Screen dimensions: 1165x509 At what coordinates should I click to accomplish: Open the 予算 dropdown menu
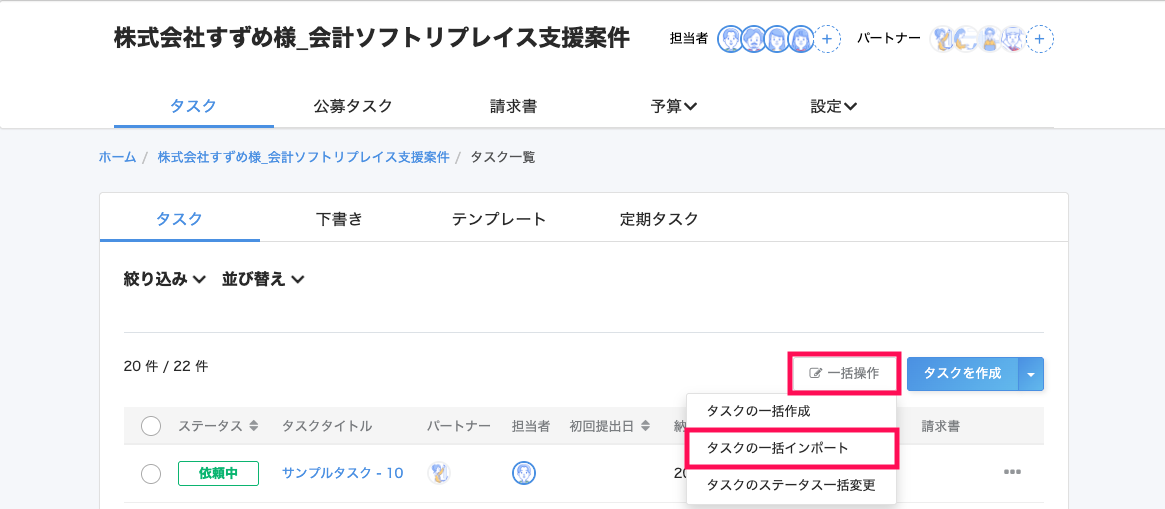pyautogui.click(x=673, y=106)
